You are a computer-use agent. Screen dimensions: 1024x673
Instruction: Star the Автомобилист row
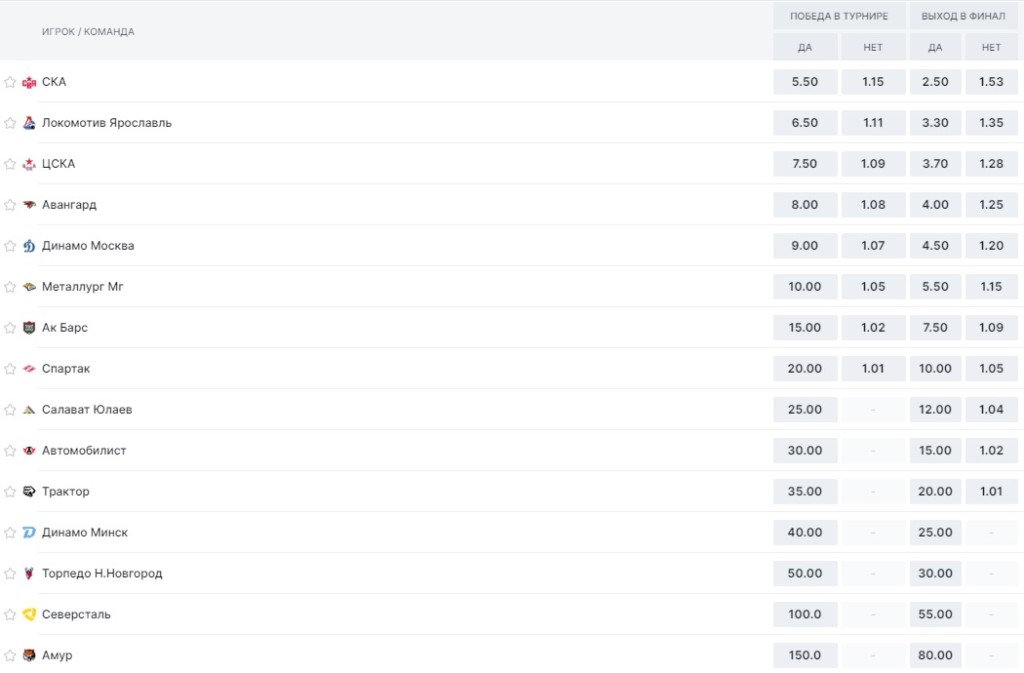10,450
